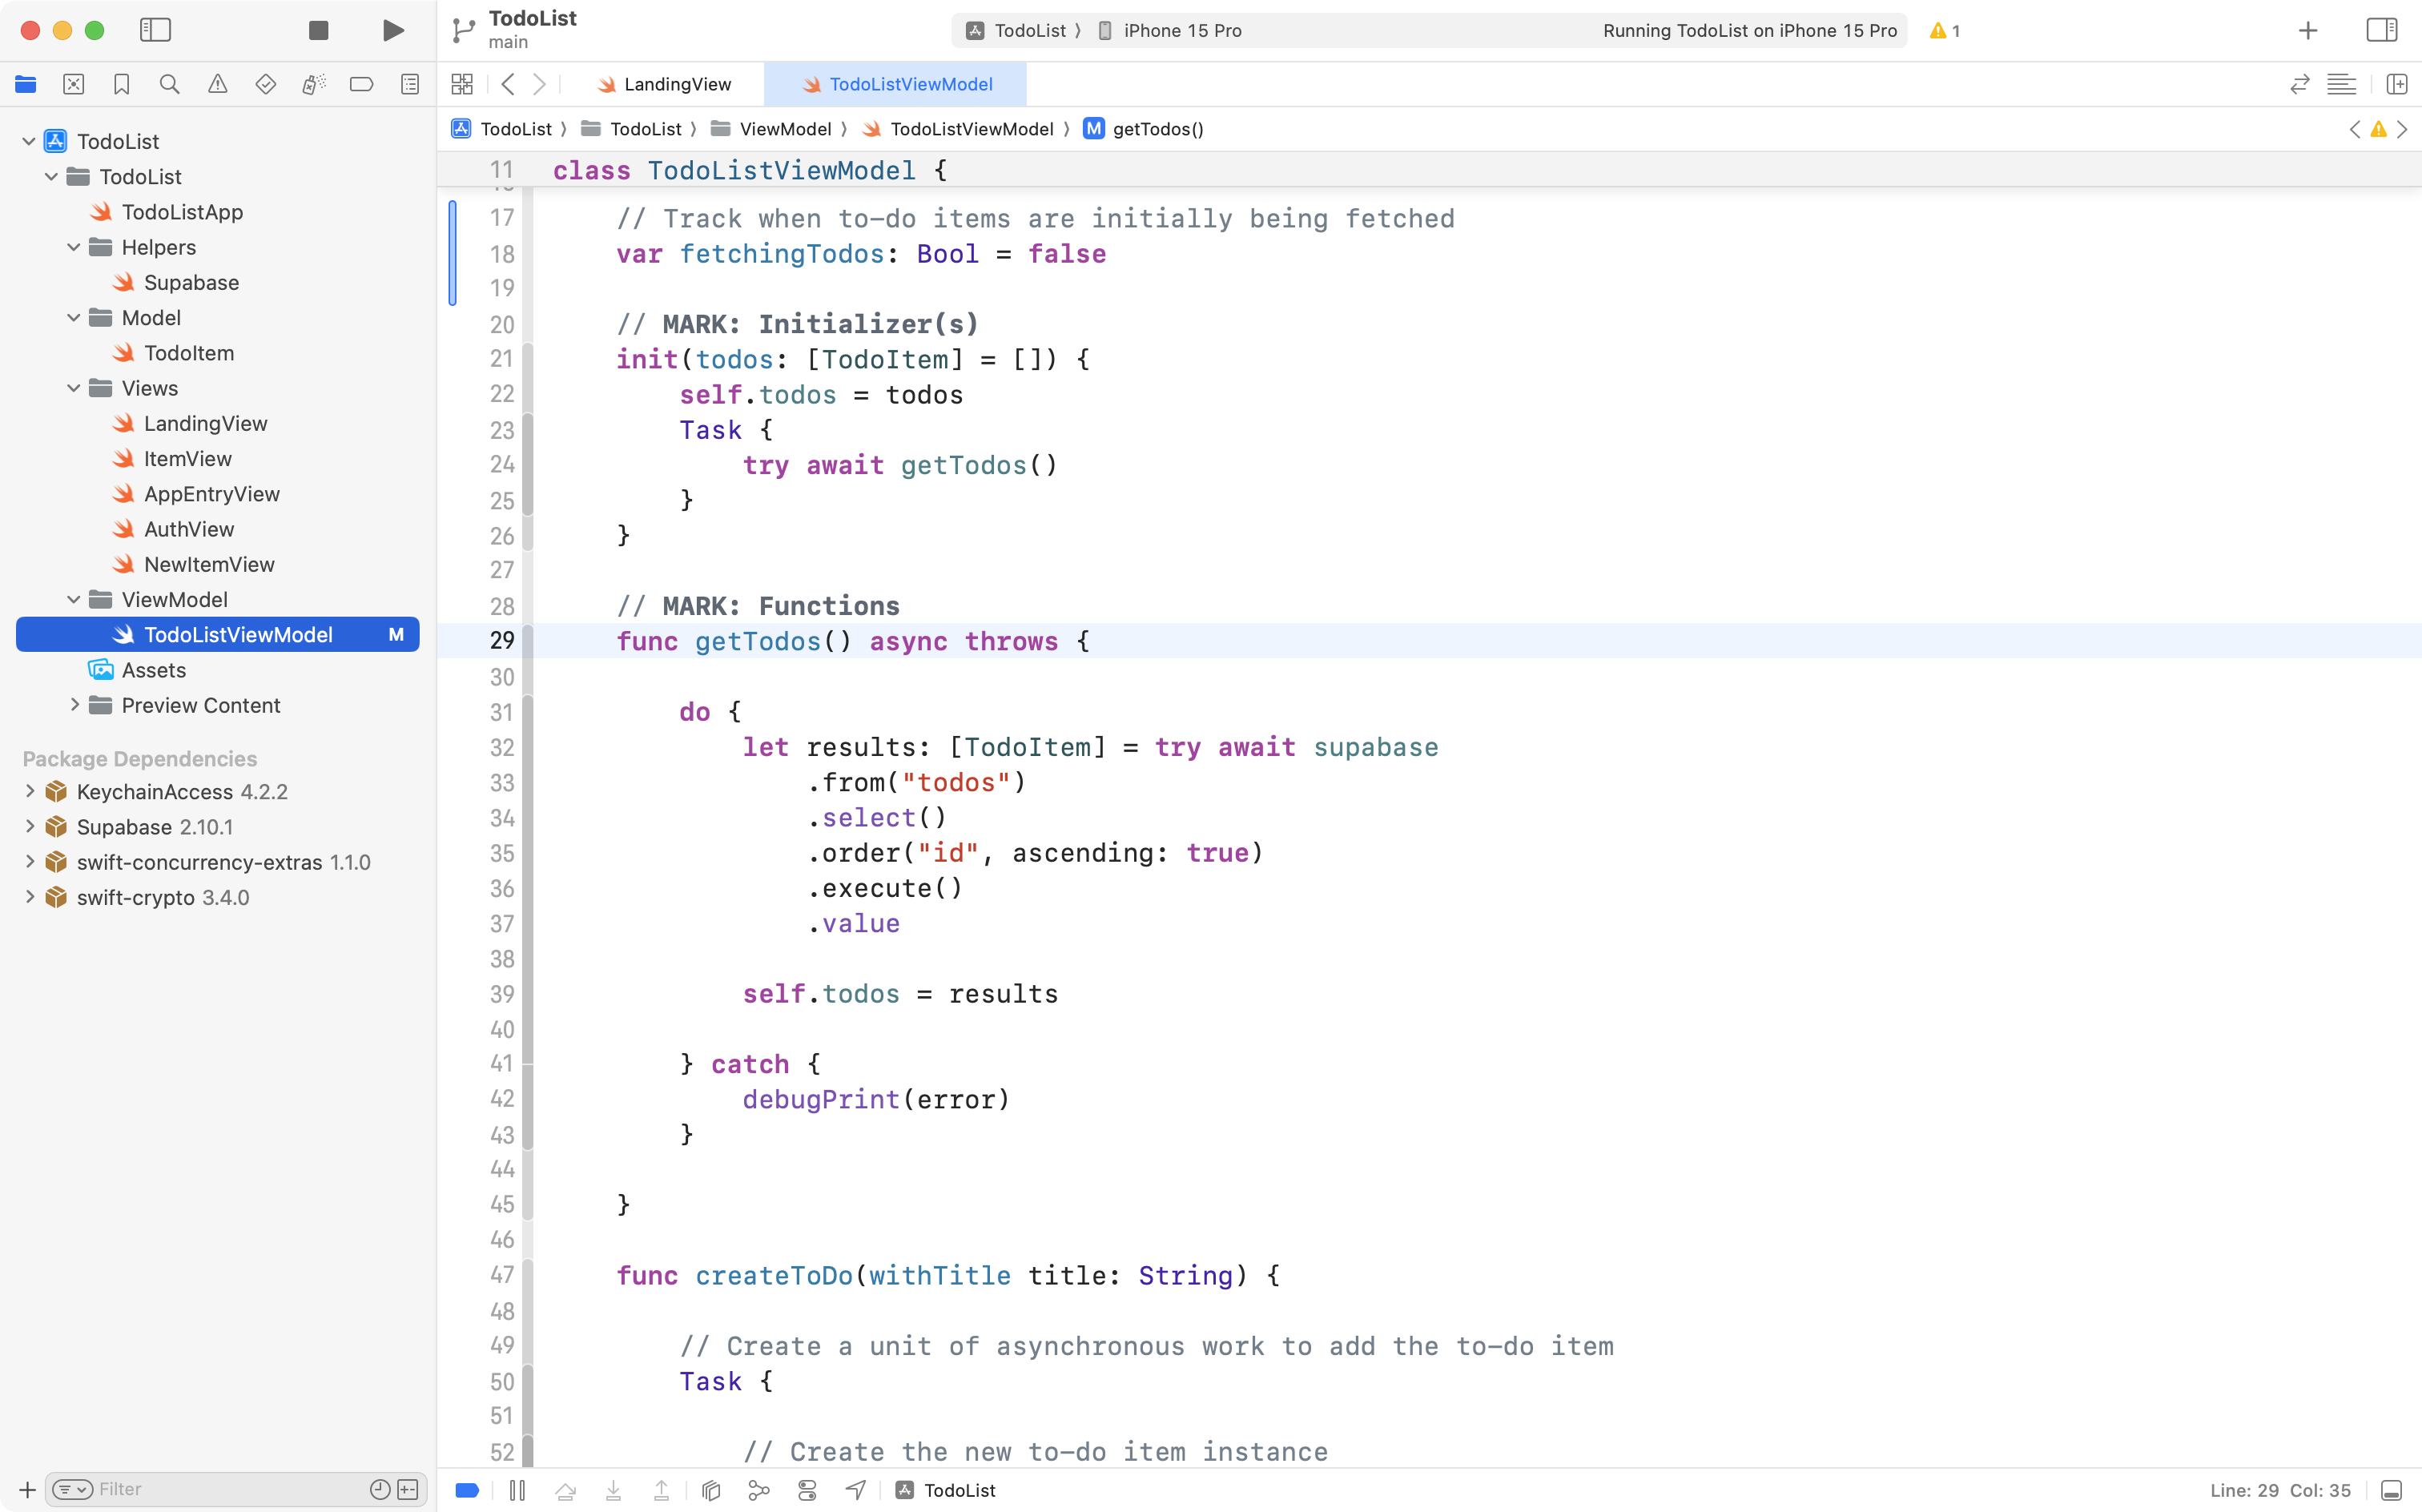
Task: Type in the sidebar Filter field
Action: 200,1488
